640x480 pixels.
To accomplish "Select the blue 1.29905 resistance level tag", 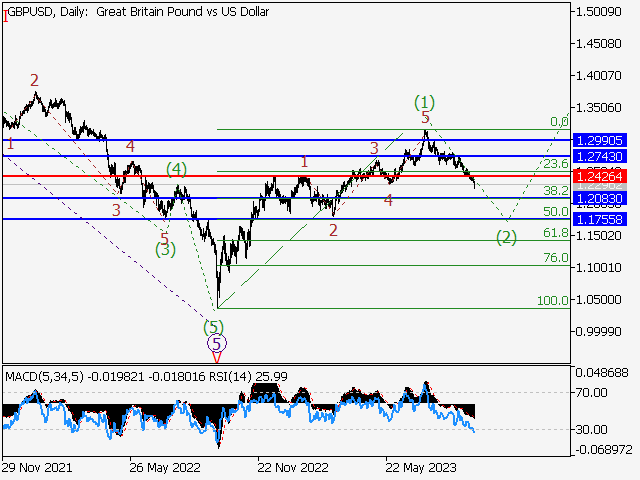I will (x=600, y=140).
